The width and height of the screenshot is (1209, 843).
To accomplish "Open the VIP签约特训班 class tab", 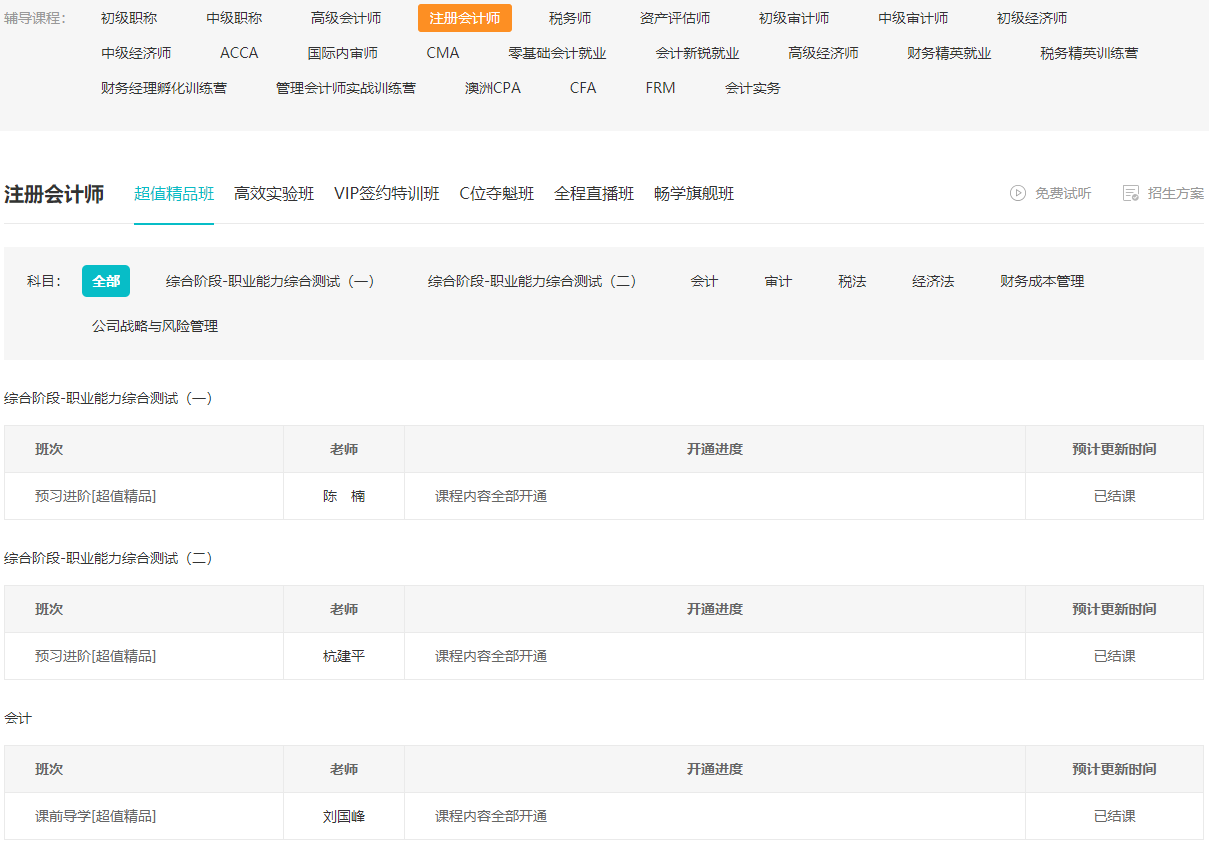I will click(x=388, y=194).
